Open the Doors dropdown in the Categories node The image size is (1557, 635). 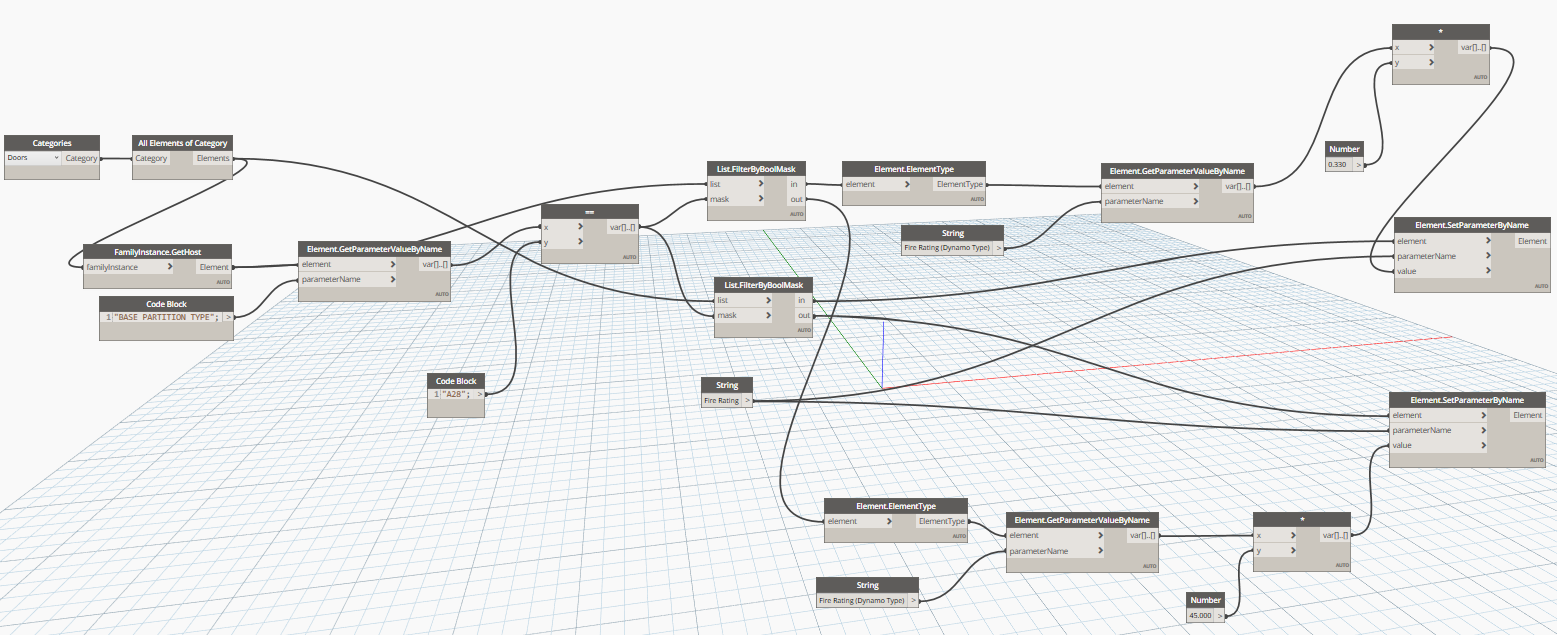[x=34, y=158]
